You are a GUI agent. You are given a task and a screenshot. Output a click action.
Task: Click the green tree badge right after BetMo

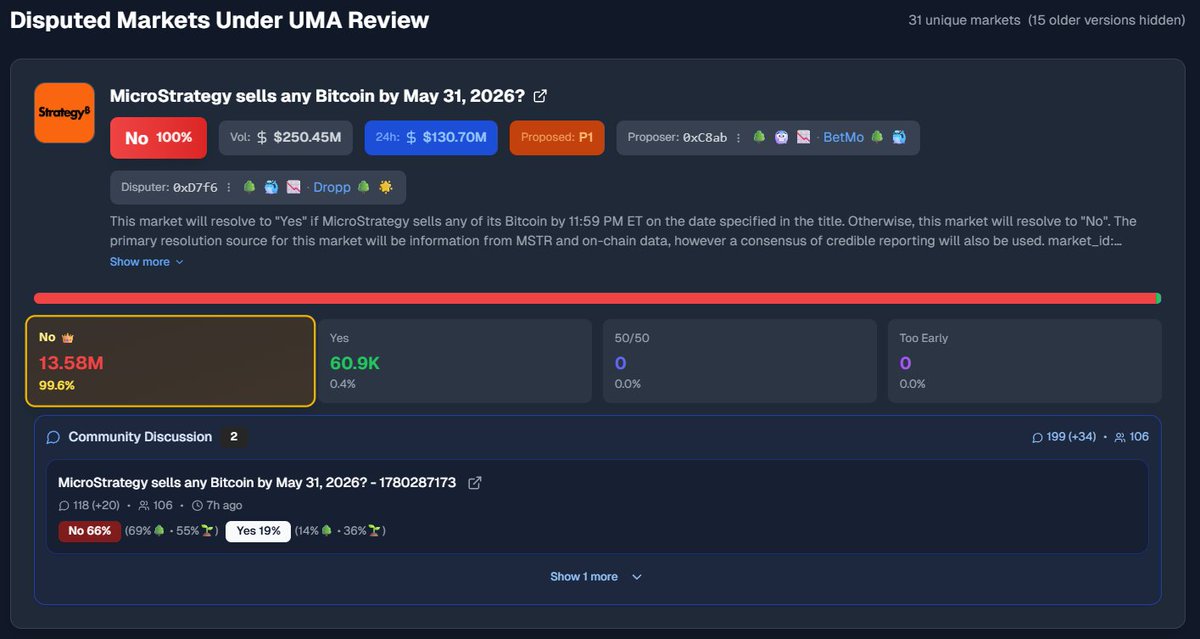pyautogui.click(x=877, y=137)
